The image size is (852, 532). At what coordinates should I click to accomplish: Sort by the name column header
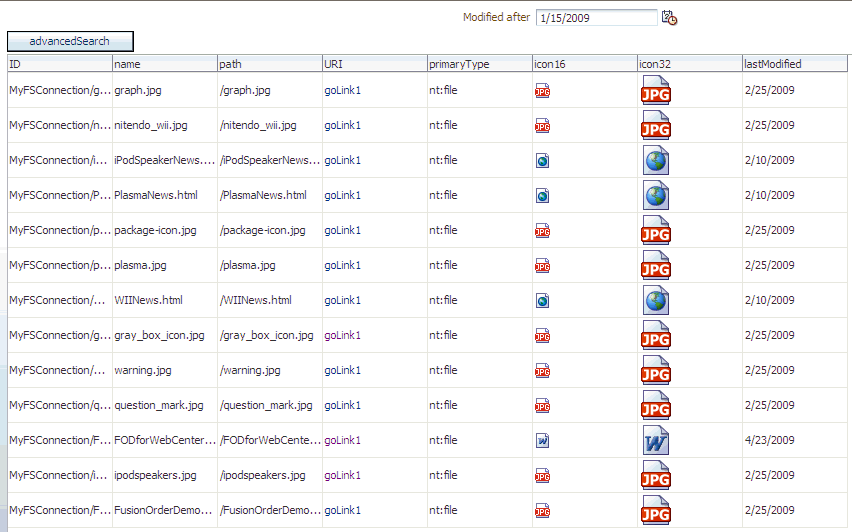pyautogui.click(x=165, y=64)
